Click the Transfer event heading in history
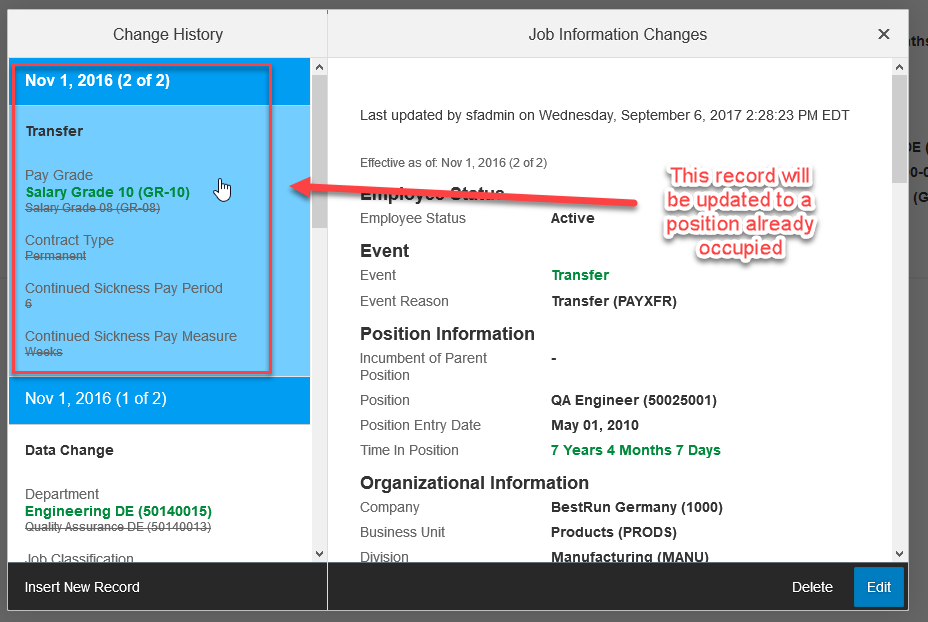 tap(54, 131)
